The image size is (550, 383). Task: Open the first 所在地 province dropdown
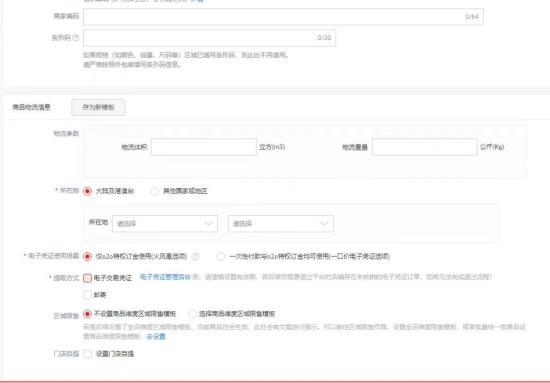click(165, 224)
